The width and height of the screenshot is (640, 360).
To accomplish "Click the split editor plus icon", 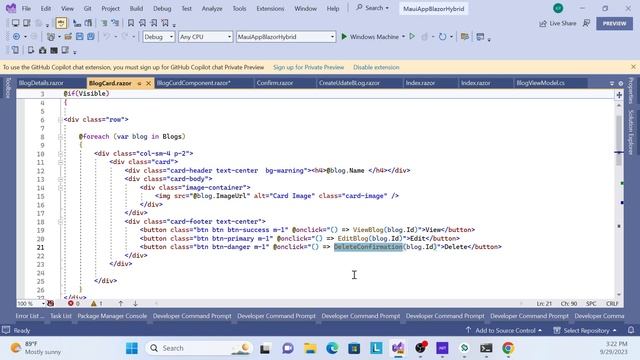I will (x=619, y=95).
